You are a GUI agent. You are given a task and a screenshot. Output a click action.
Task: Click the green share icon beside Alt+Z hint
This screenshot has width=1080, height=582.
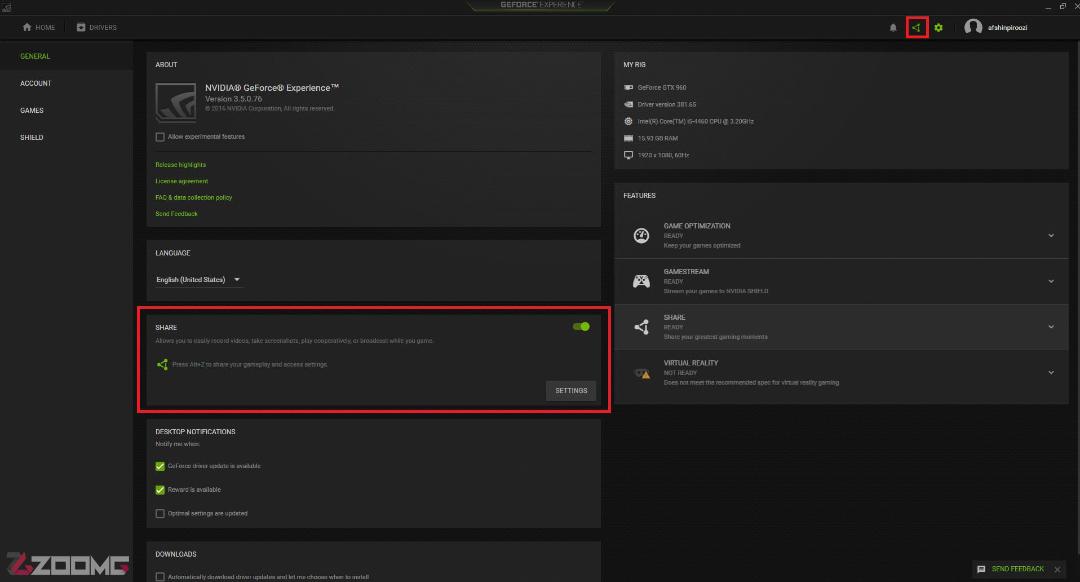click(x=162, y=364)
